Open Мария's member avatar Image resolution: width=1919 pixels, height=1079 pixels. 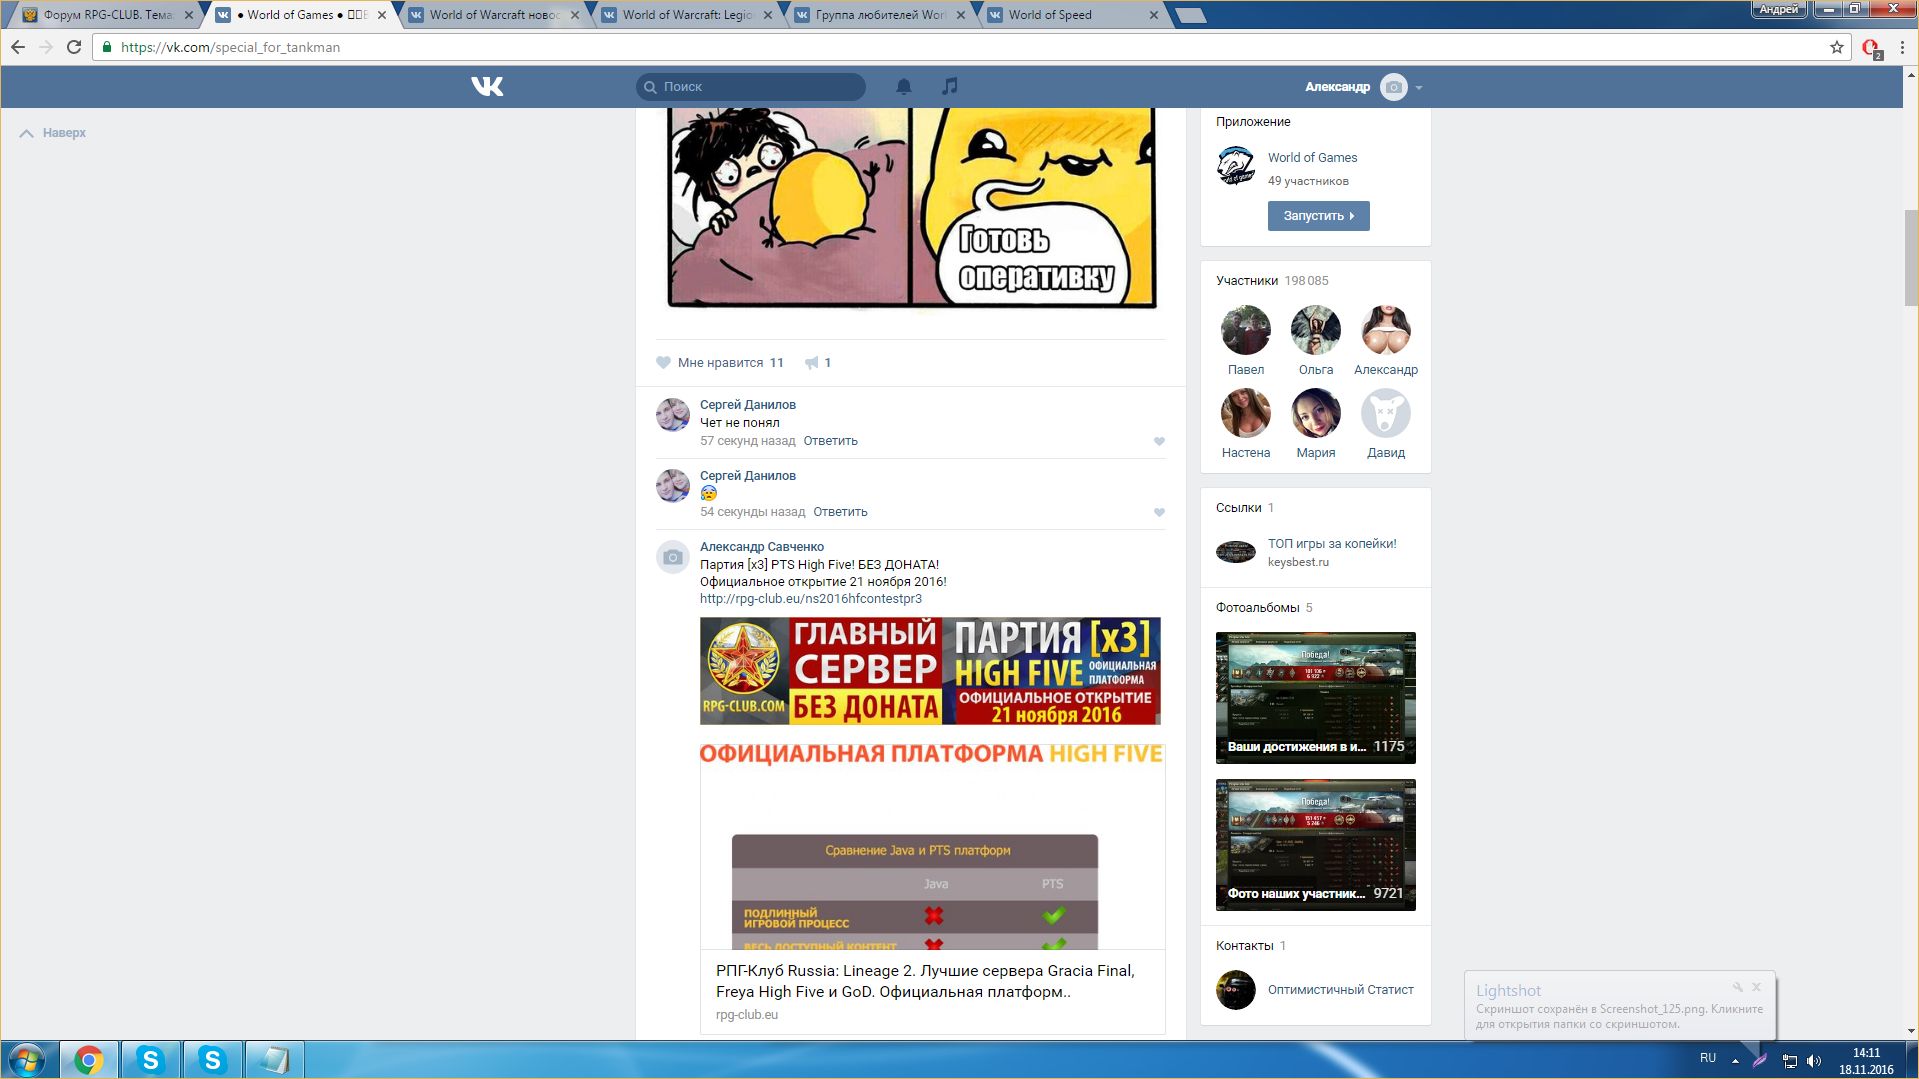tap(1315, 413)
